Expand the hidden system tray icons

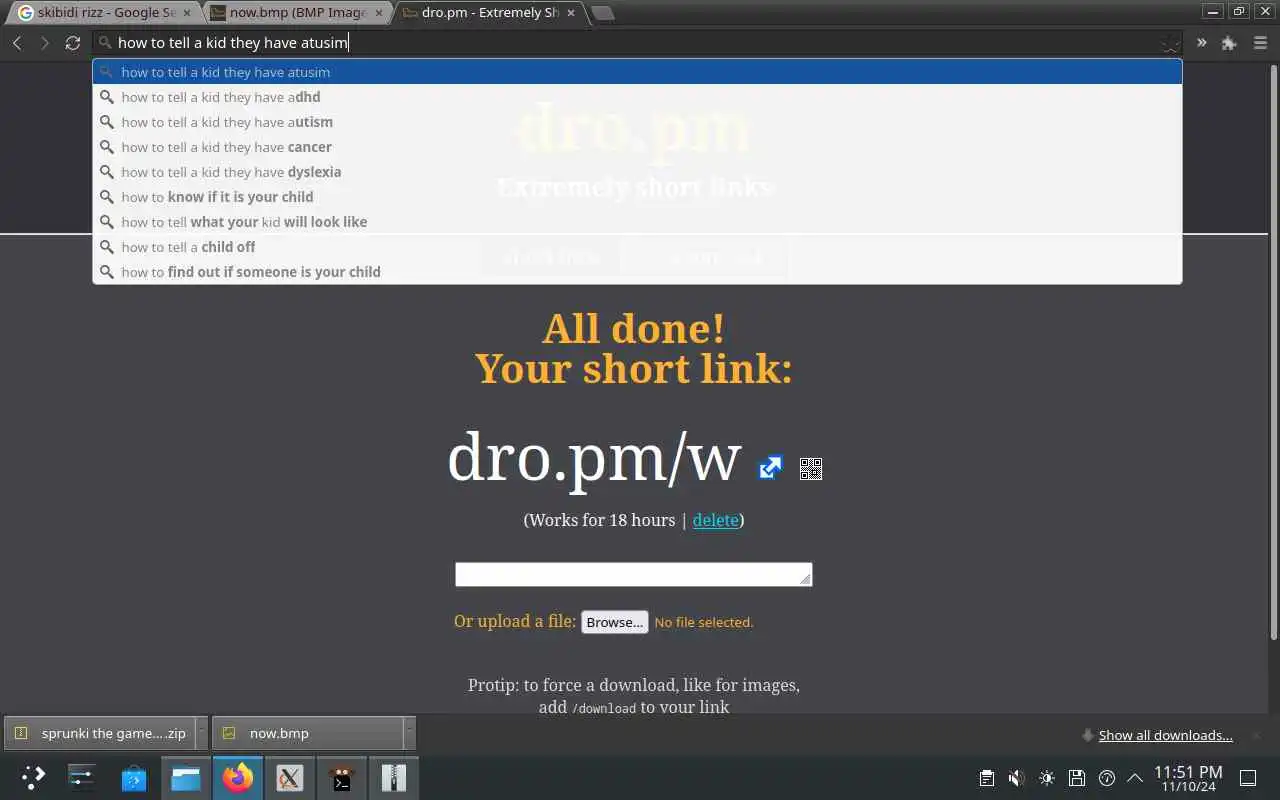pos(1135,778)
